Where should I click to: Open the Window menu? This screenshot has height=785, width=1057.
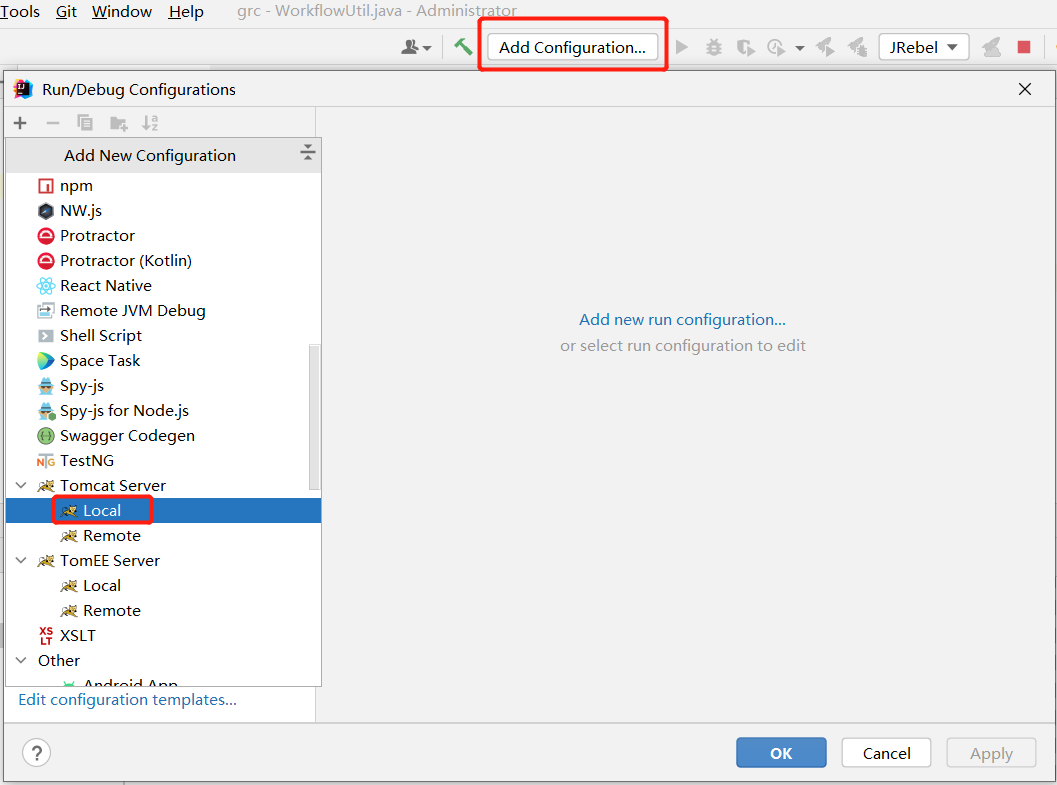(121, 11)
